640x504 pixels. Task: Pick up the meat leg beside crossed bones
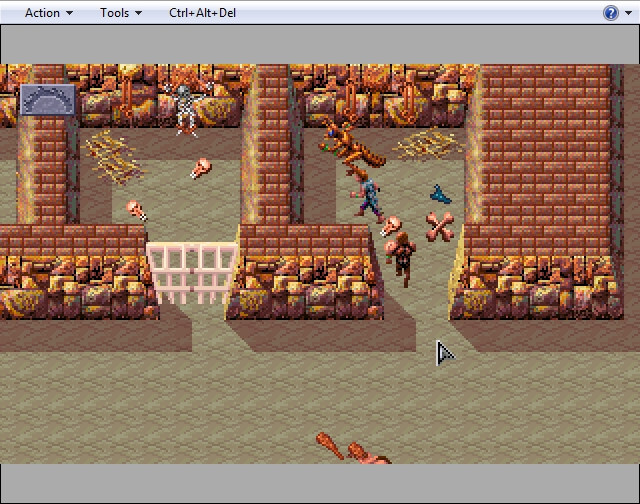click(391, 226)
